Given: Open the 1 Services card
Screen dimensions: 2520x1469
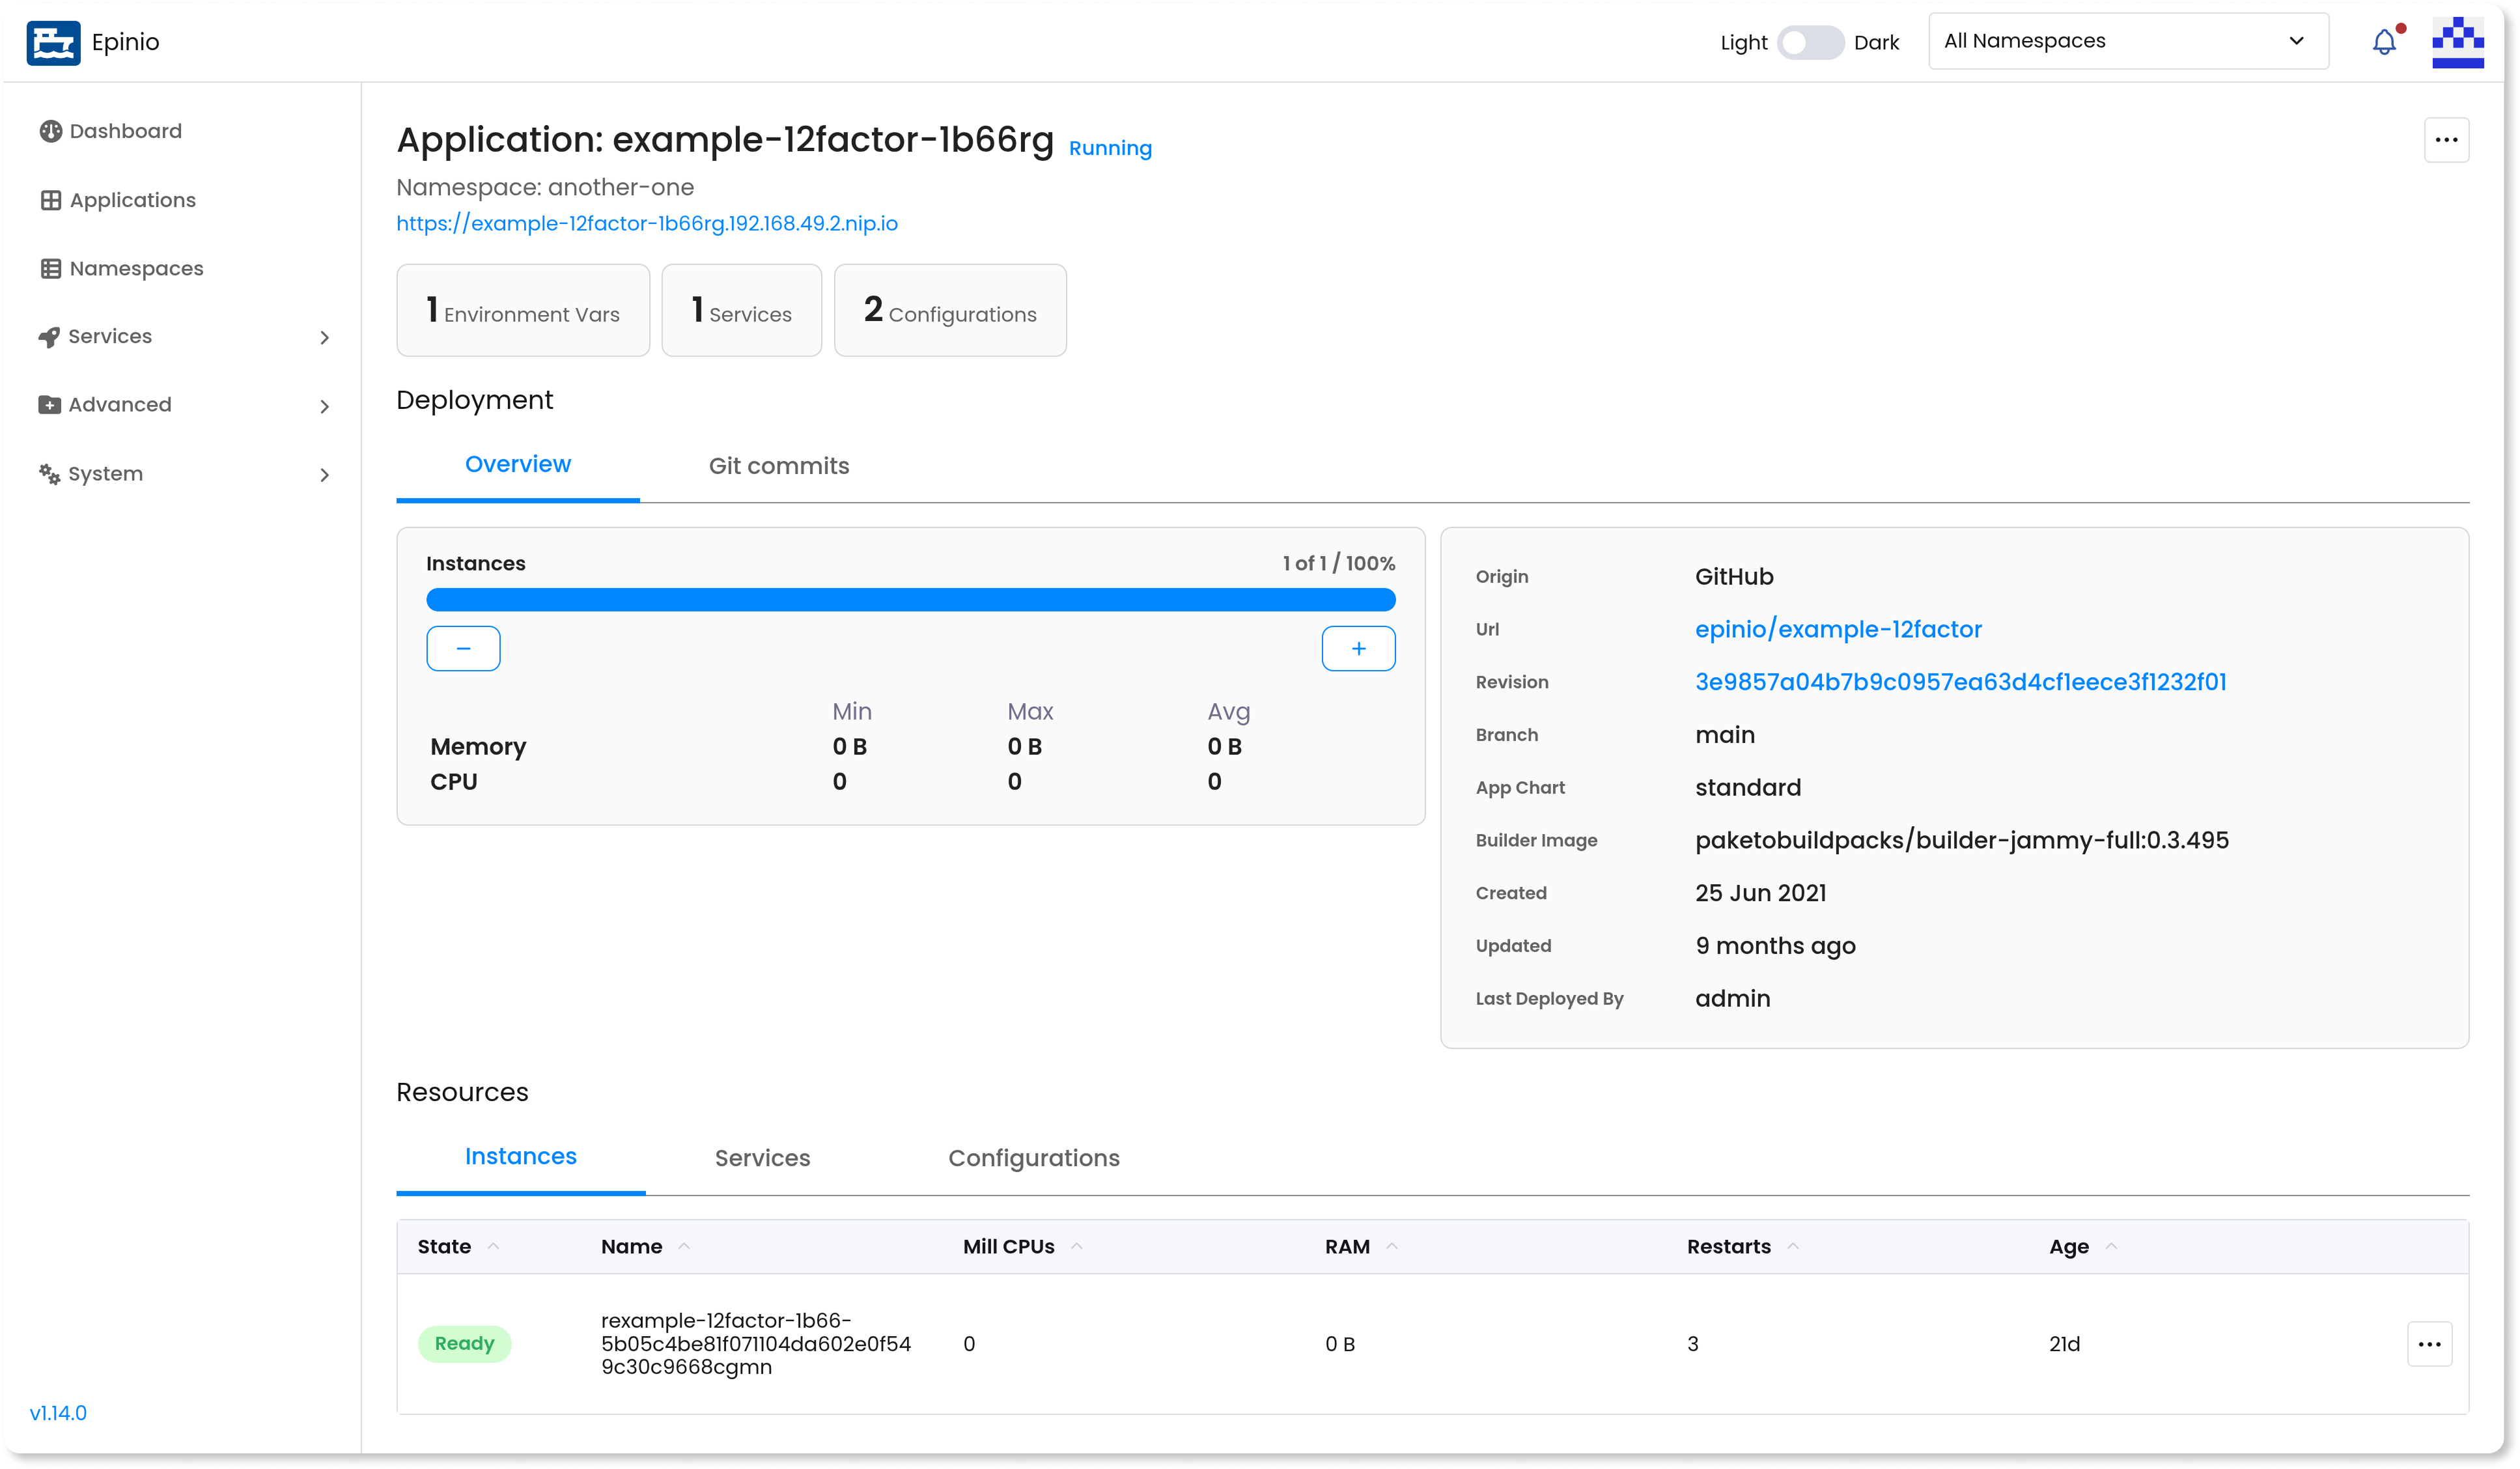Looking at the screenshot, I should (742, 310).
